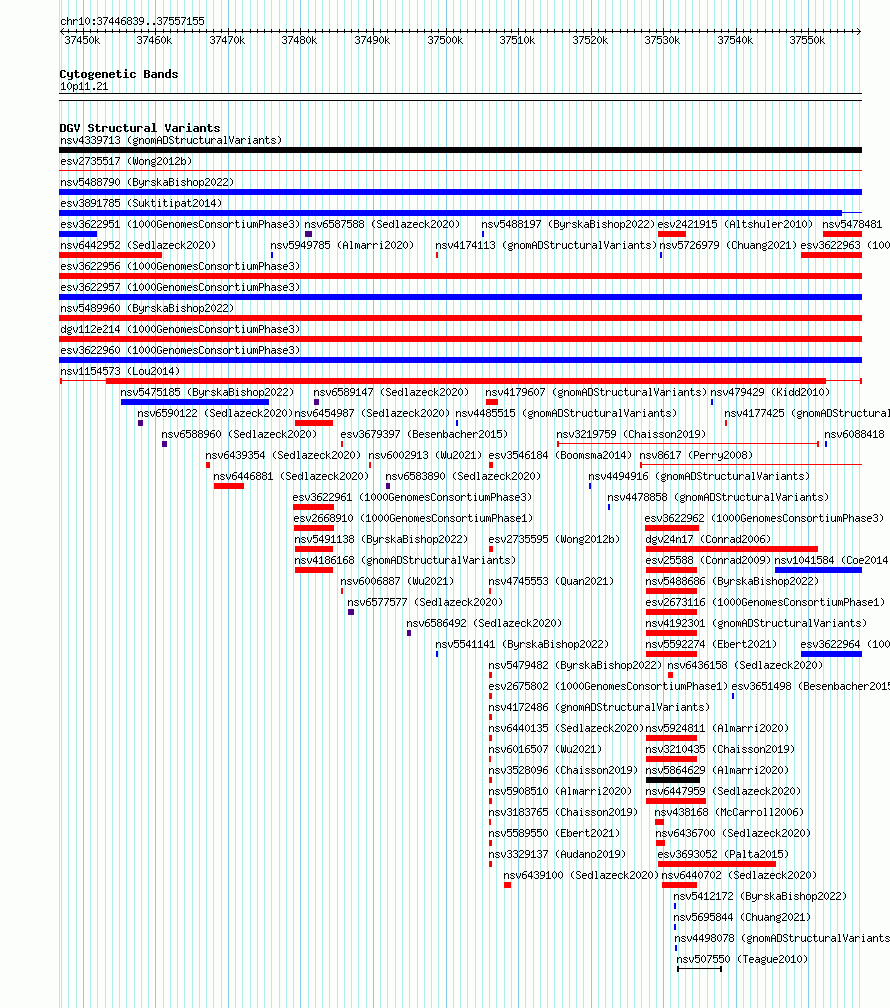Click the black nsv5864629 variant bar
The height and width of the screenshot is (1008, 890).
tap(673, 780)
